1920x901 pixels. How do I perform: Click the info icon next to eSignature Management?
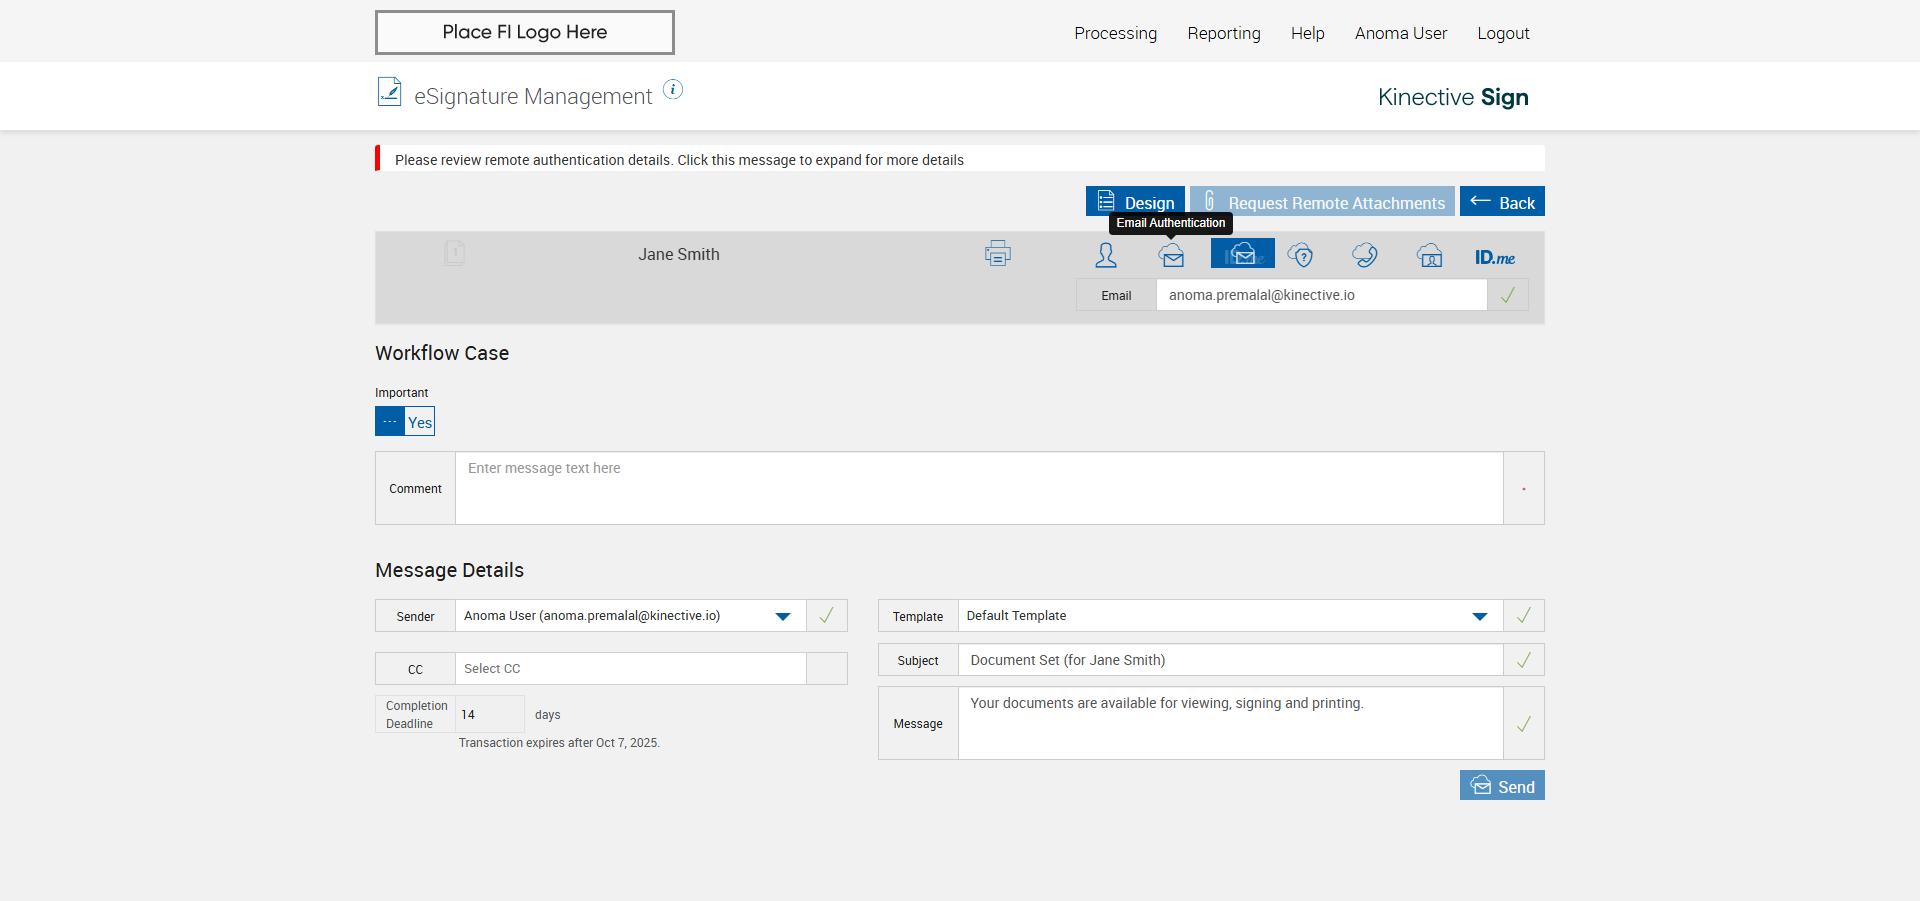673,90
